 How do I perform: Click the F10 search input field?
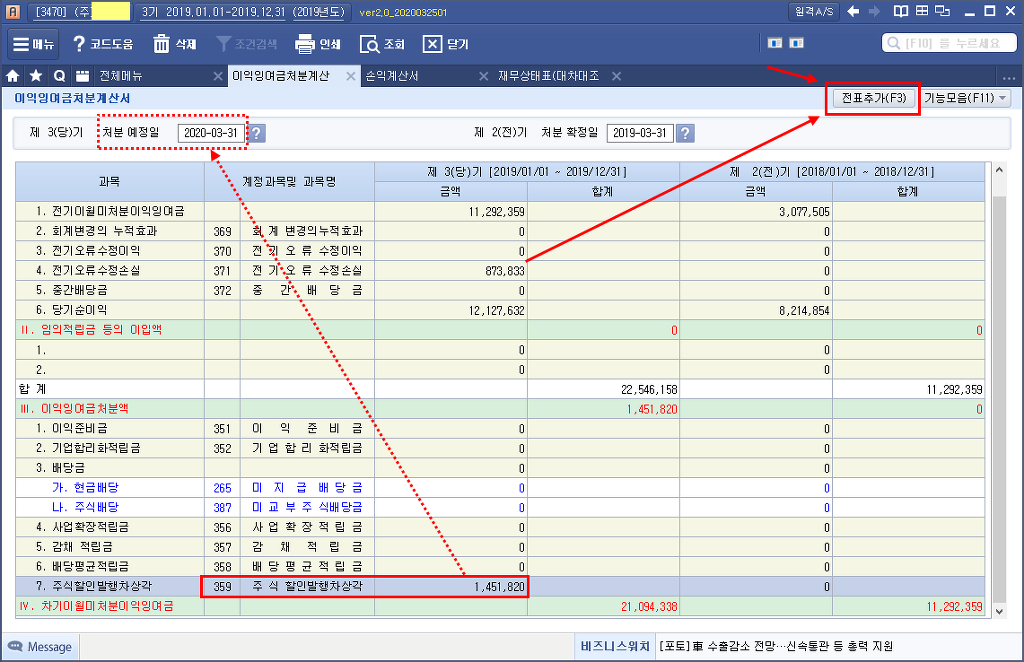pos(950,43)
